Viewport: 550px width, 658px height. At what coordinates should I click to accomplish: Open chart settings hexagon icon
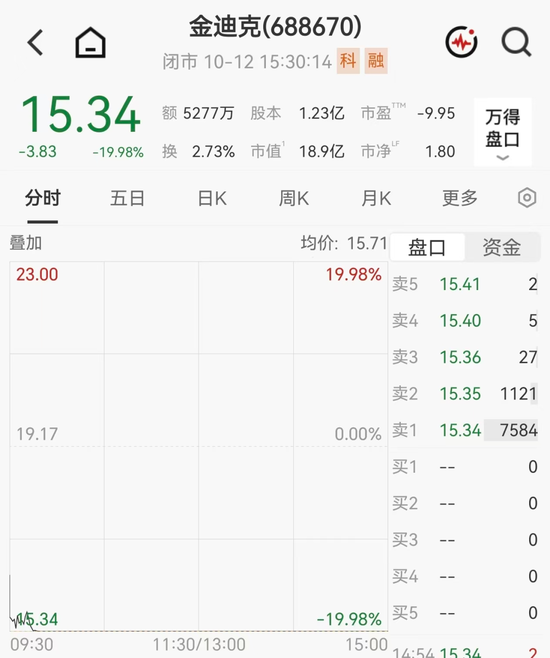(527, 198)
